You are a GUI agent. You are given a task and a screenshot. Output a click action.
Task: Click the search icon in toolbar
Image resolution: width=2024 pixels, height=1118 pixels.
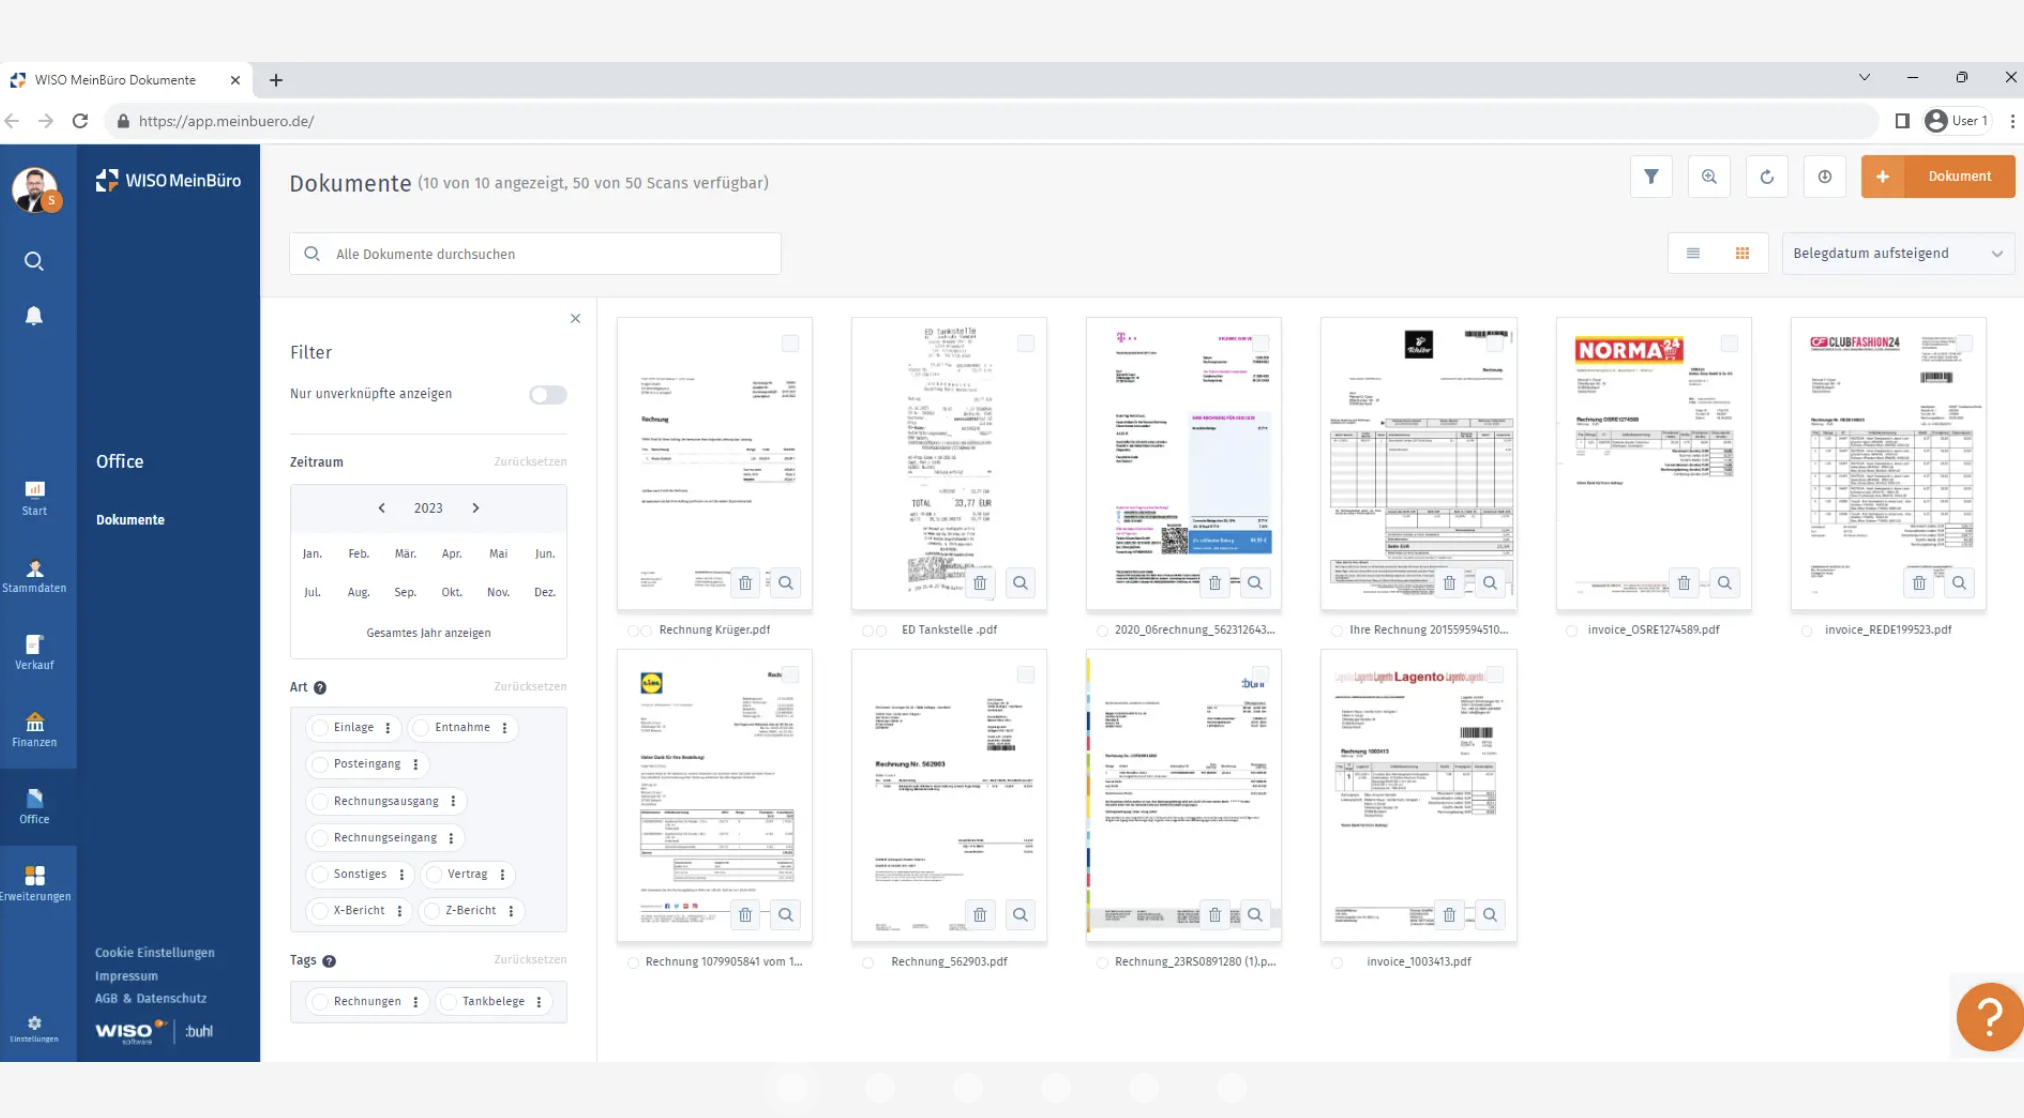[1709, 176]
